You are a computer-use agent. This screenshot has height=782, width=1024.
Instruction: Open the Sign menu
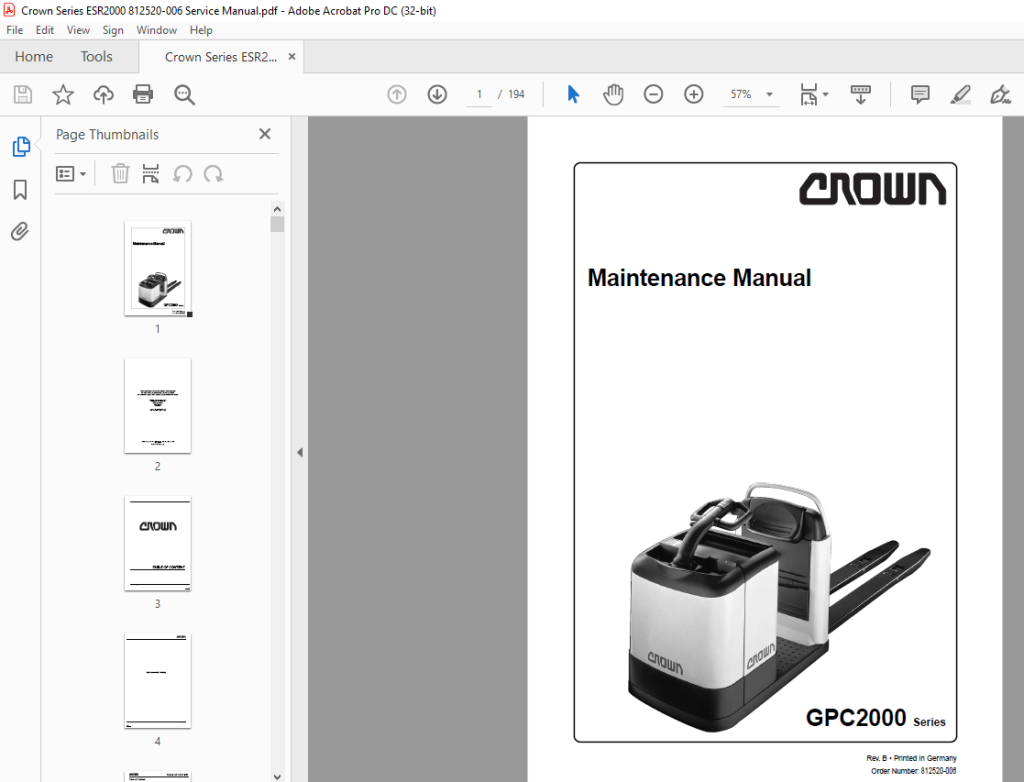pyautogui.click(x=112, y=30)
